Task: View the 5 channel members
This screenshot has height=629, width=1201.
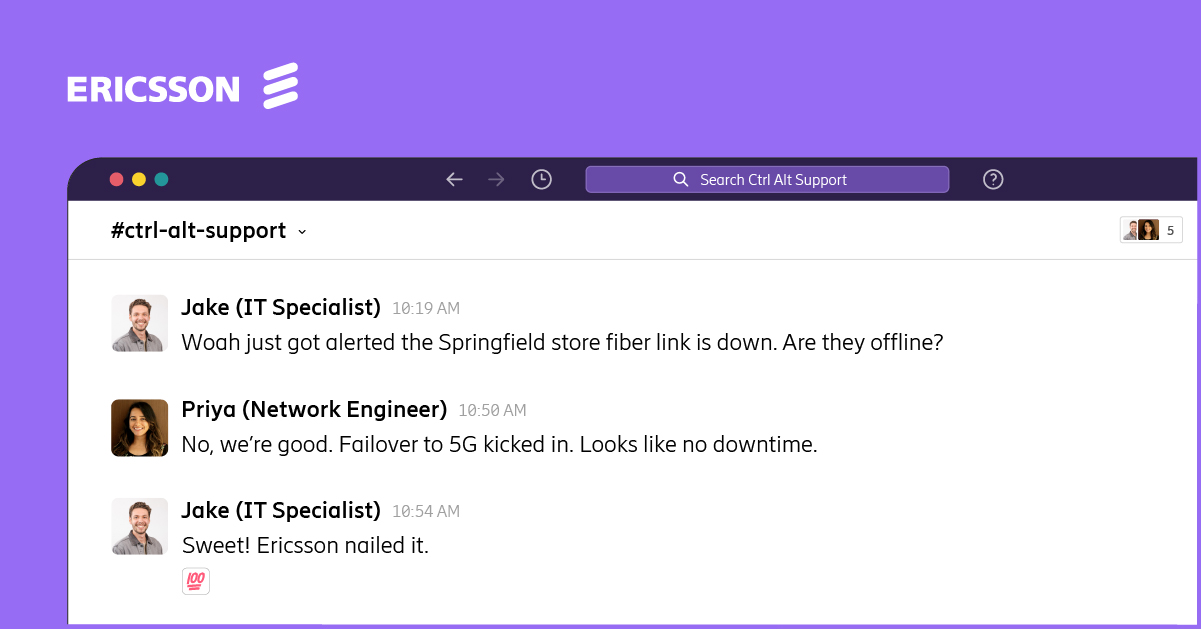Action: coord(1151,230)
